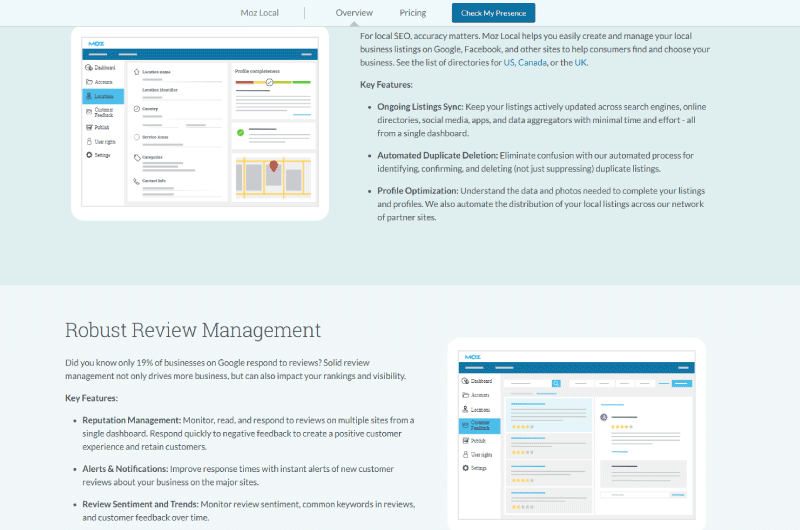Click the Check My Presence button

tap(493, 13)
